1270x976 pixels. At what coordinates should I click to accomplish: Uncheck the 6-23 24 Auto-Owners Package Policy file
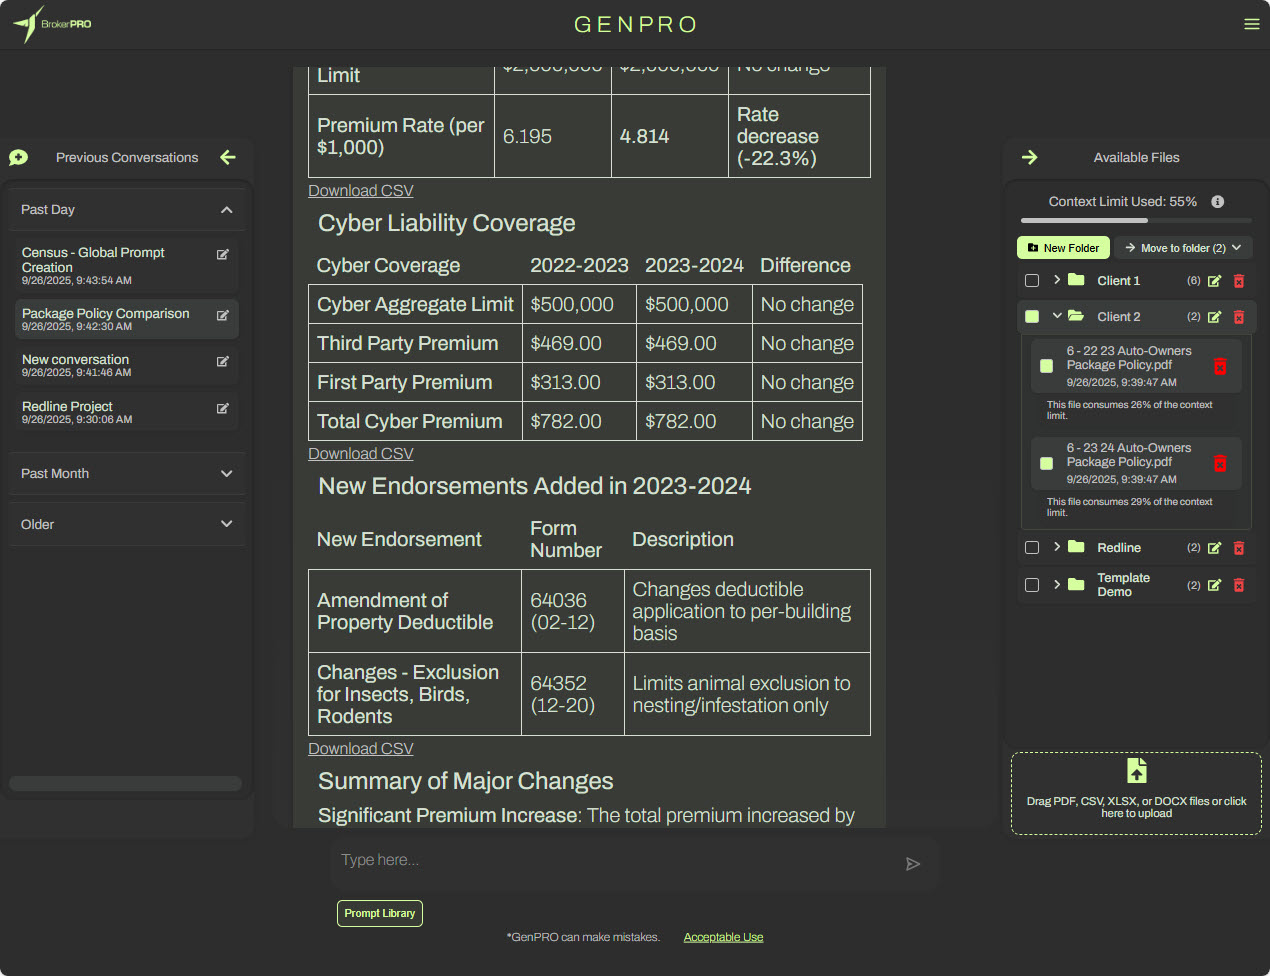click(x=1046, y=463)
